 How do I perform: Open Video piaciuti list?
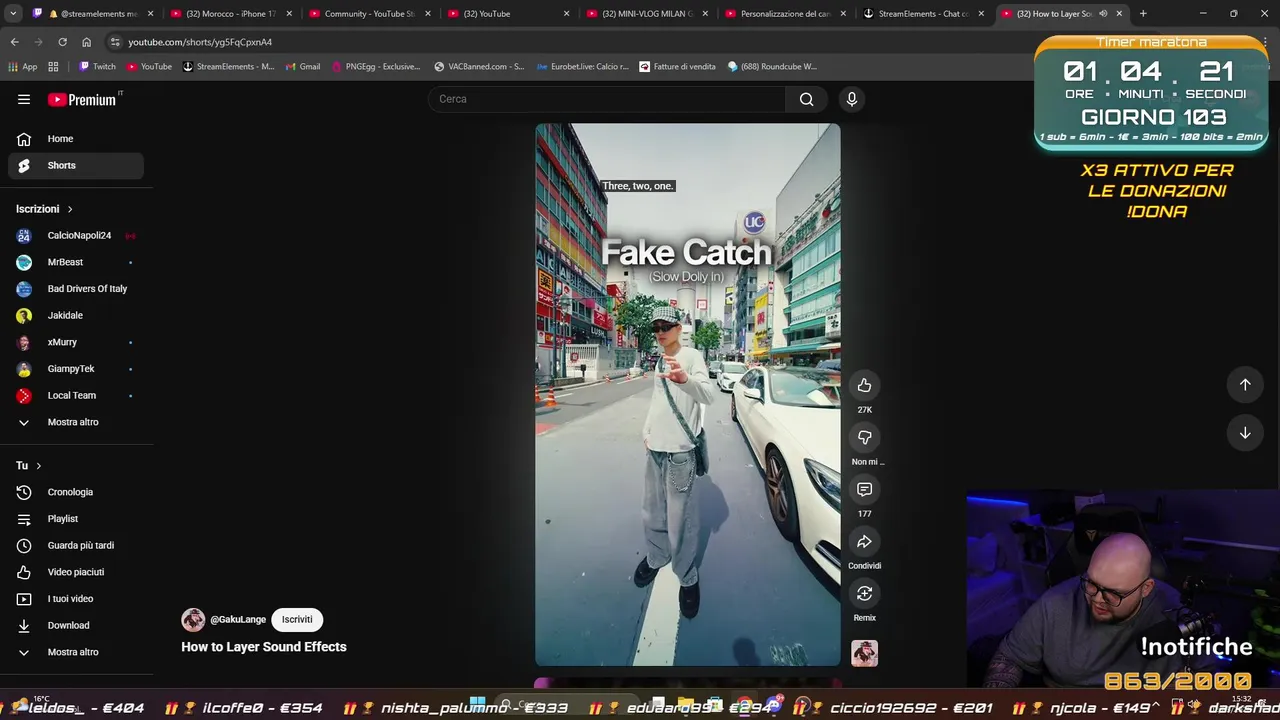pyautogui.click(x=76, y=572)
